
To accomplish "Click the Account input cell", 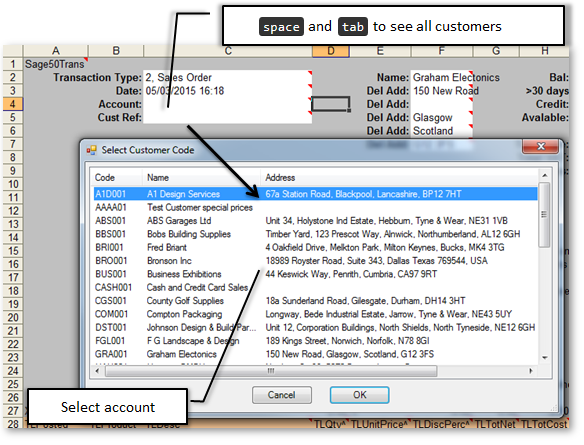I will [227, 104].
